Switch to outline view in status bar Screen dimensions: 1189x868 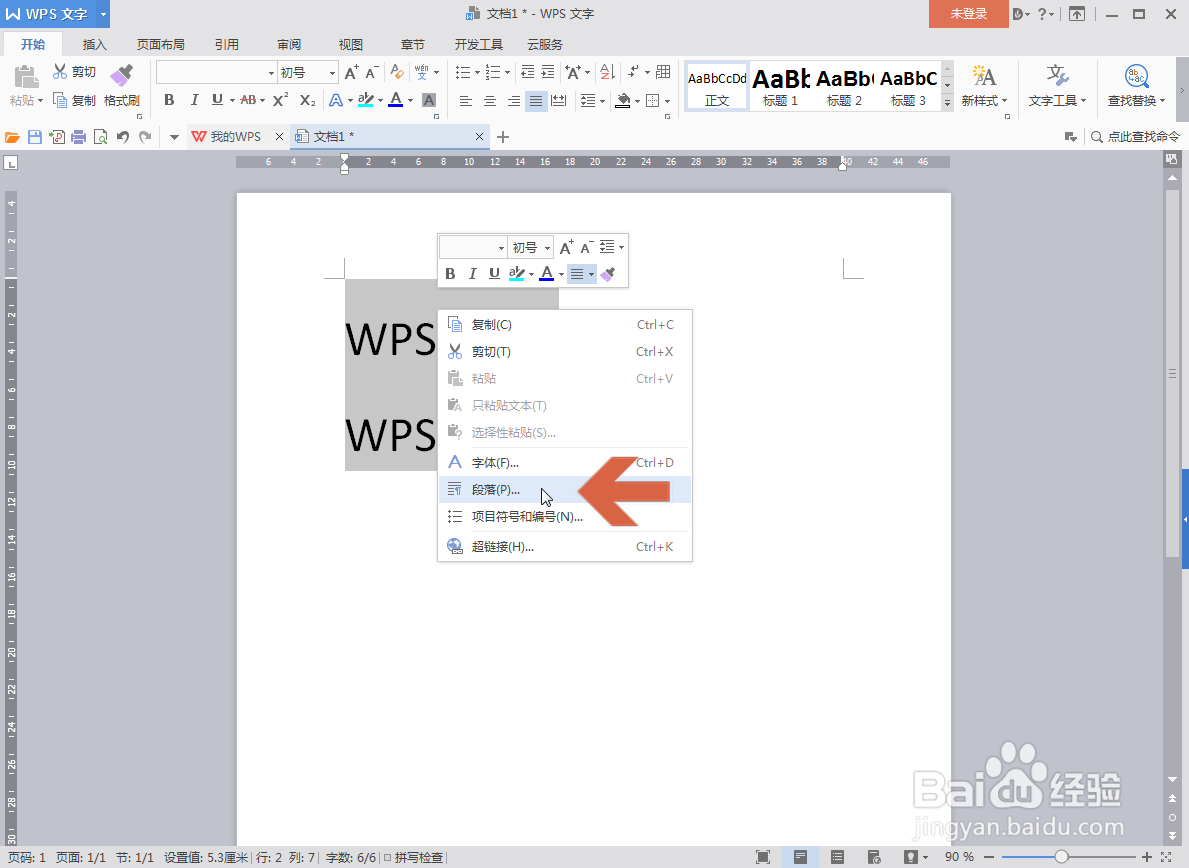pyautogui.click(x=837, y=857)
